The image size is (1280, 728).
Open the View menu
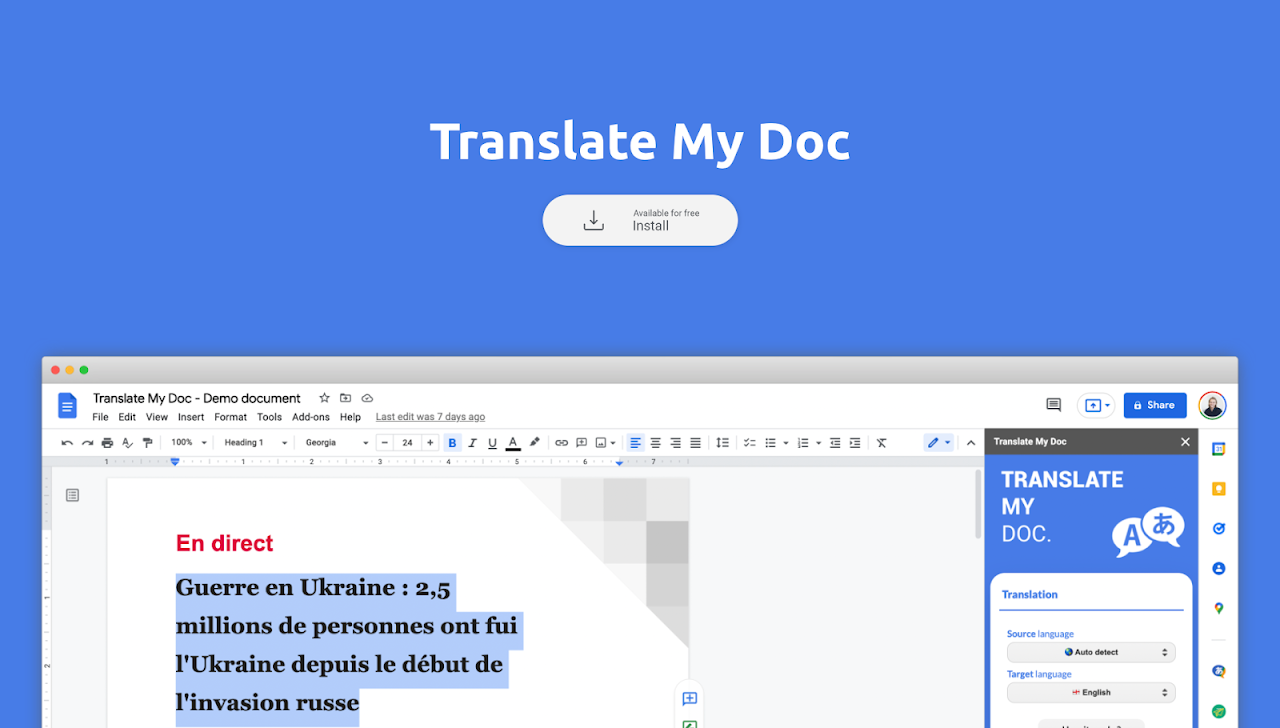coord(157,417)
